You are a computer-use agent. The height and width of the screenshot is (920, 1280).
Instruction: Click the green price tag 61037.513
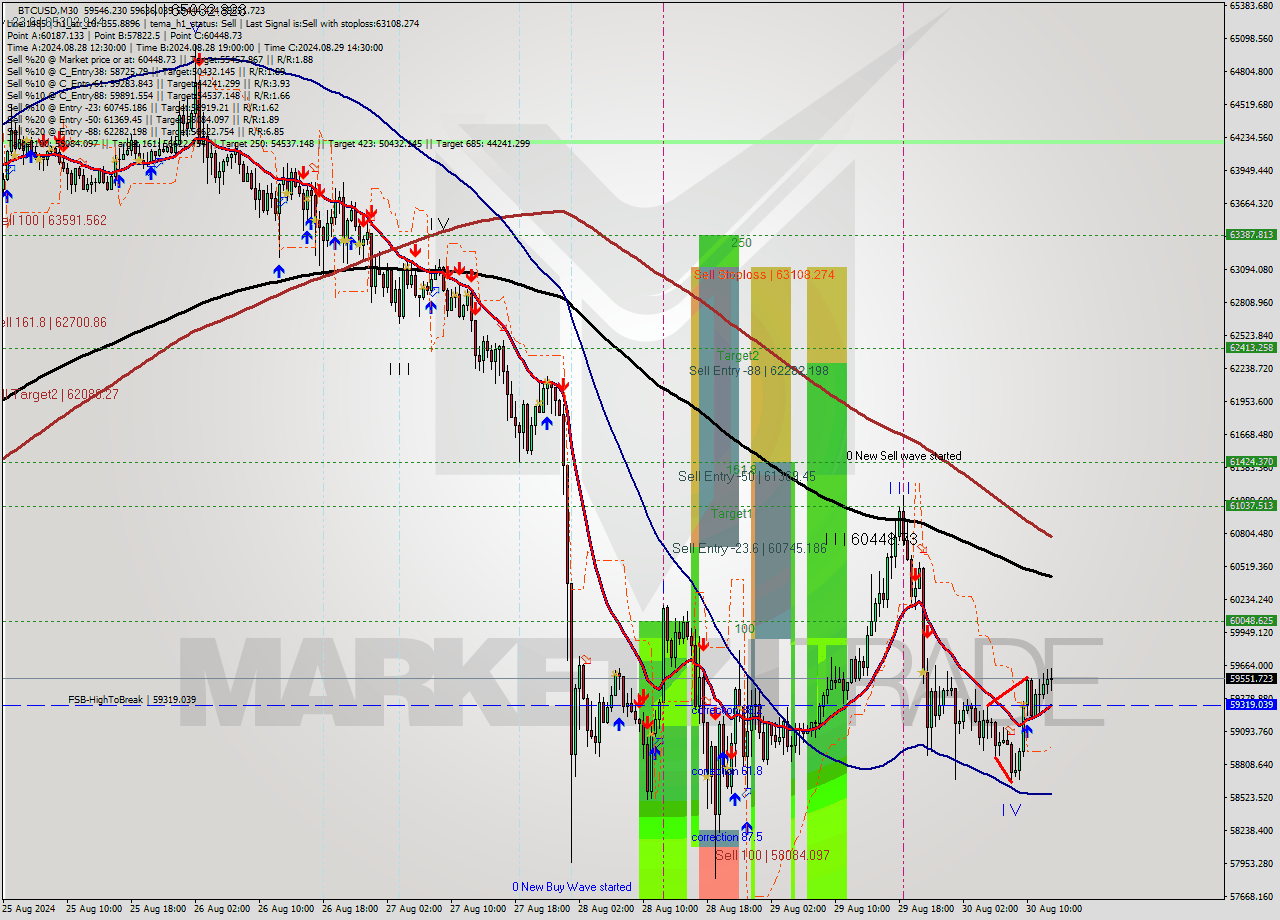tap(1250, 506)
